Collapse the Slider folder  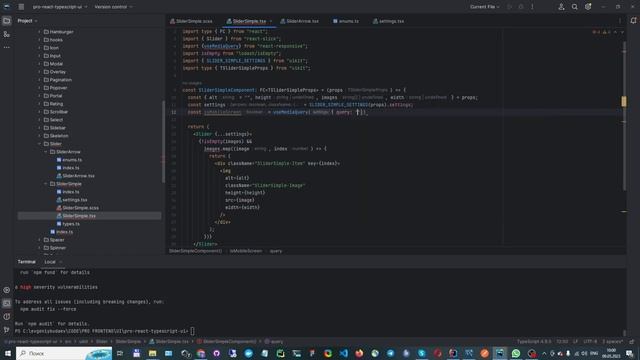click(x=40, y=144)
